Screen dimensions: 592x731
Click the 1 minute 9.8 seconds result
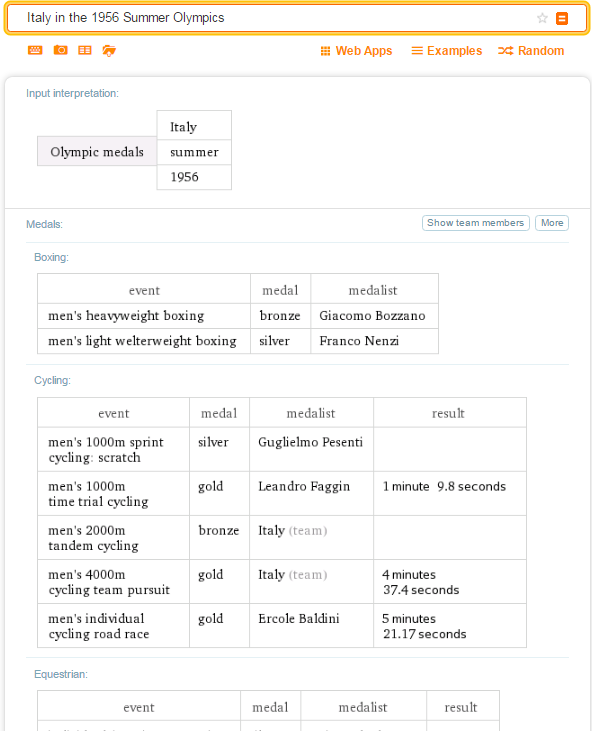[444, 486]
